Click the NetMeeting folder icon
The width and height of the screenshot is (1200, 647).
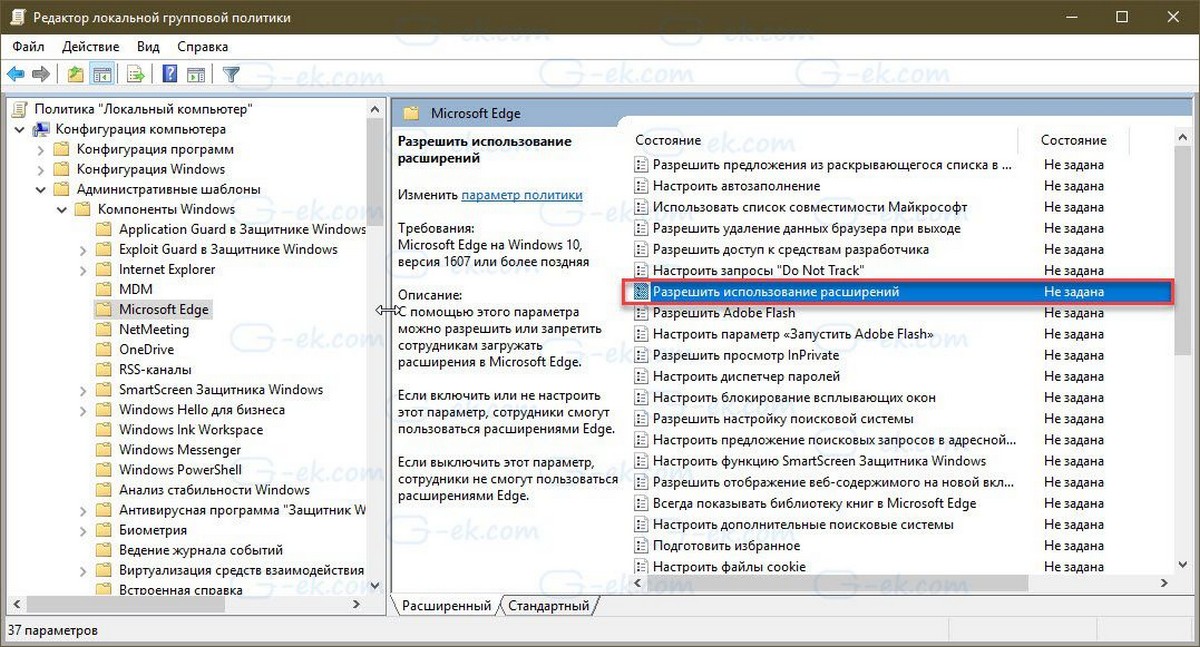tap(103, 329)
